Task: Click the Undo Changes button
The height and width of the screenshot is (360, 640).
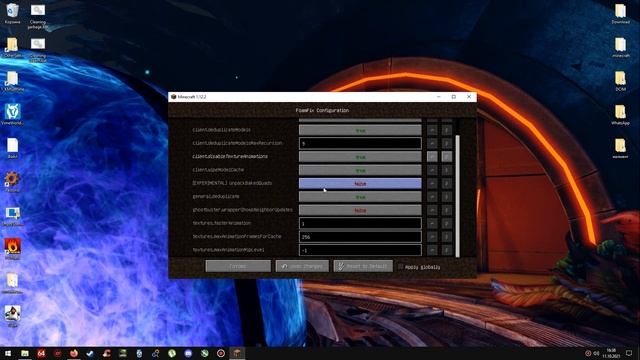Action: click(x=302, y=266)
